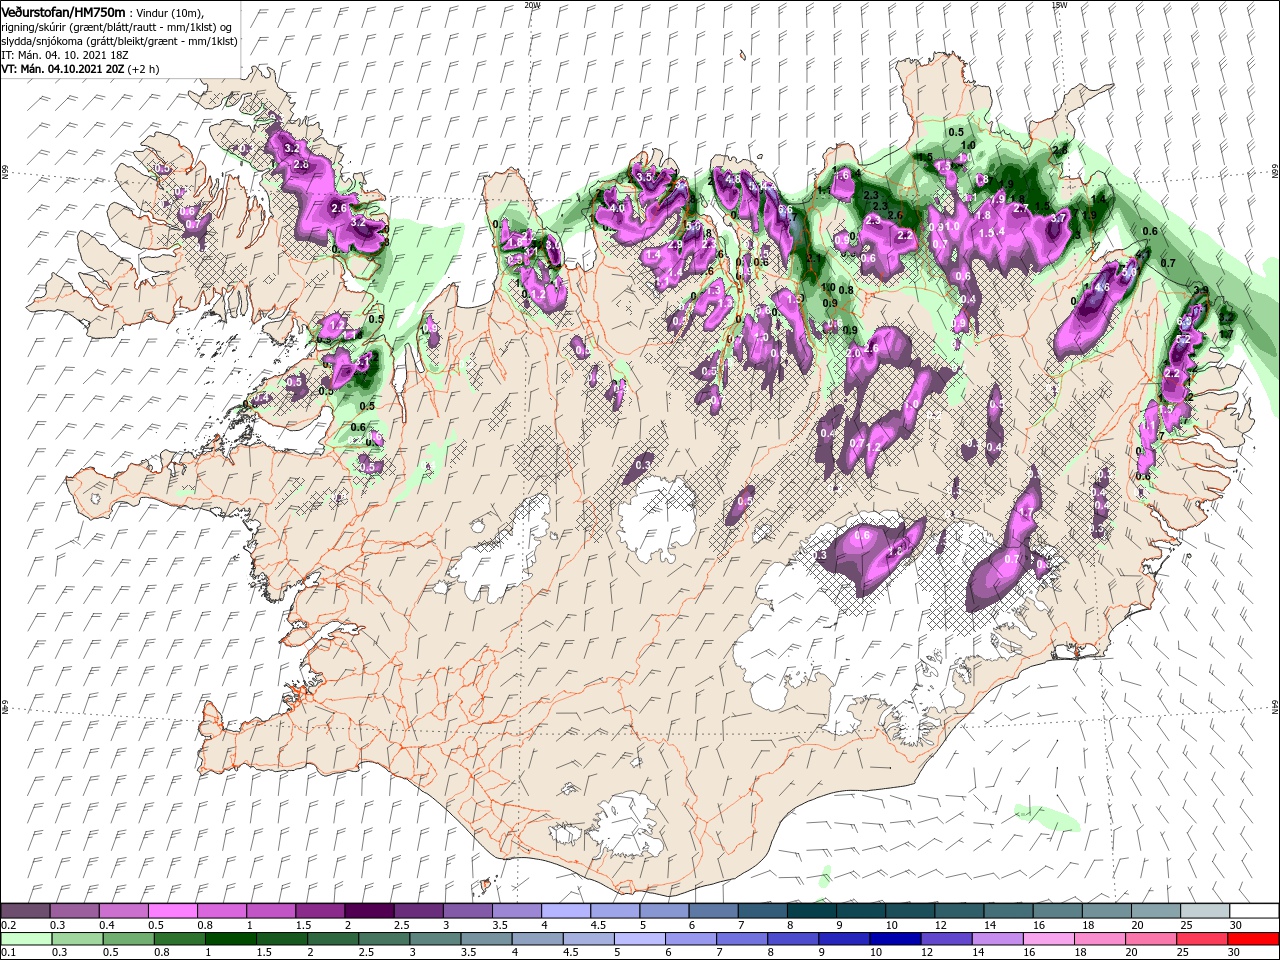The width and height of the screenshot is (1280, 960).
Task: Pick the lavender top-row swatch labelled 4
Action: (566, 911)
